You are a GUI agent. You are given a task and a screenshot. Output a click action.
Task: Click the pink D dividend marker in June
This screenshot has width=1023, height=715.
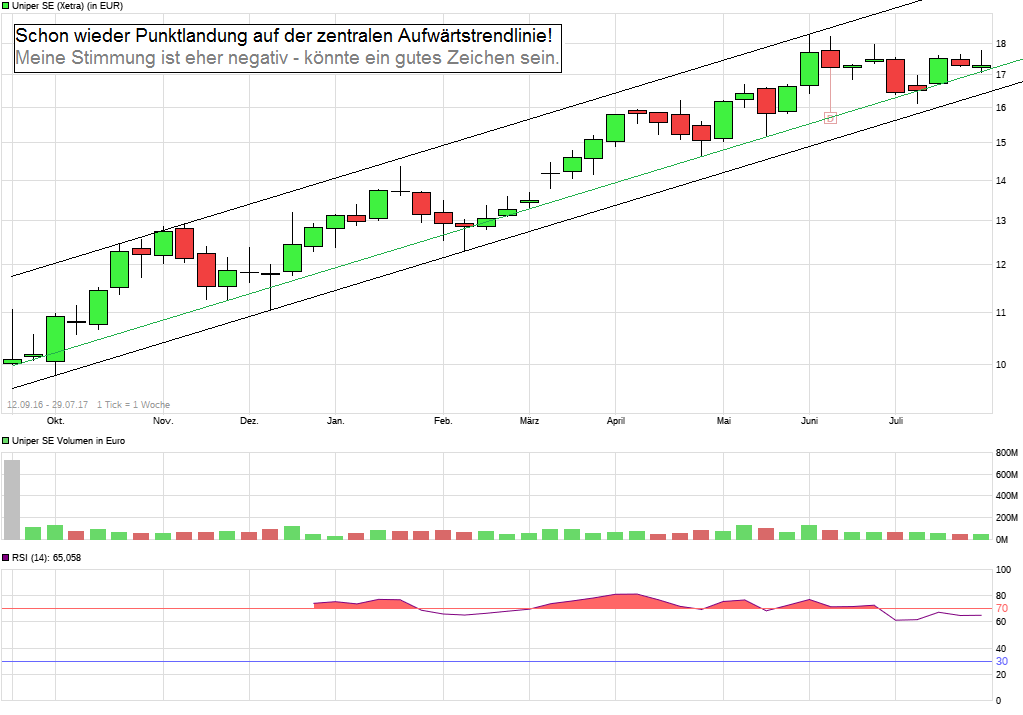(831, 118)
